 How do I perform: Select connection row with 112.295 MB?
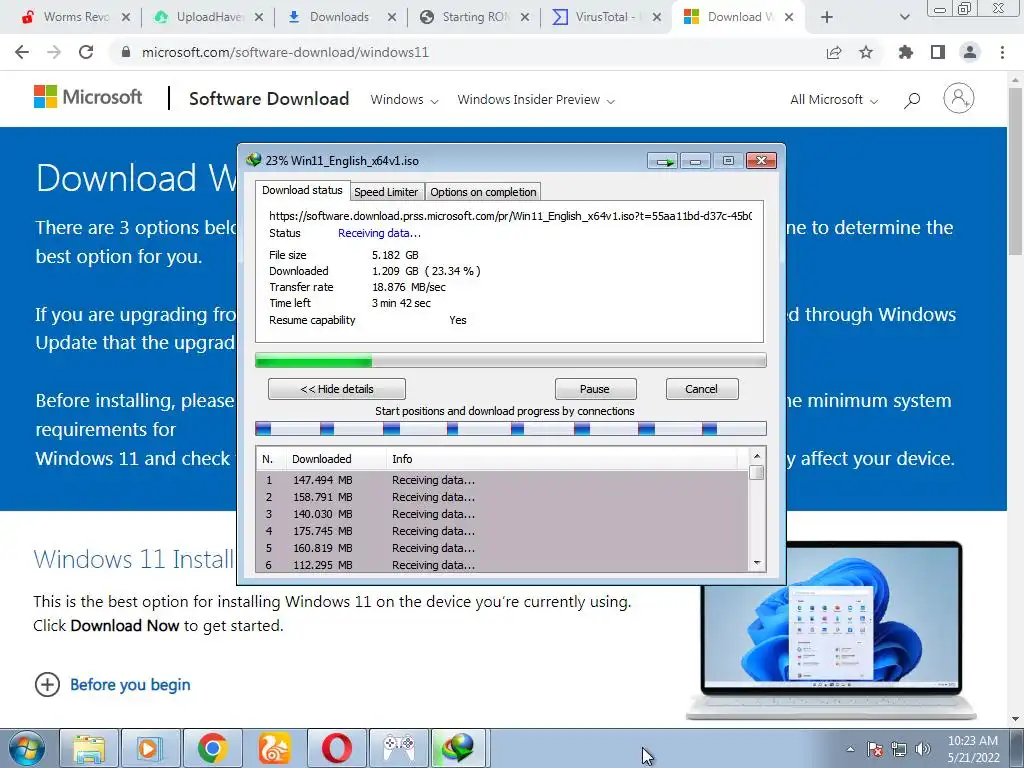pyautogui.click(x=503, y=564)
